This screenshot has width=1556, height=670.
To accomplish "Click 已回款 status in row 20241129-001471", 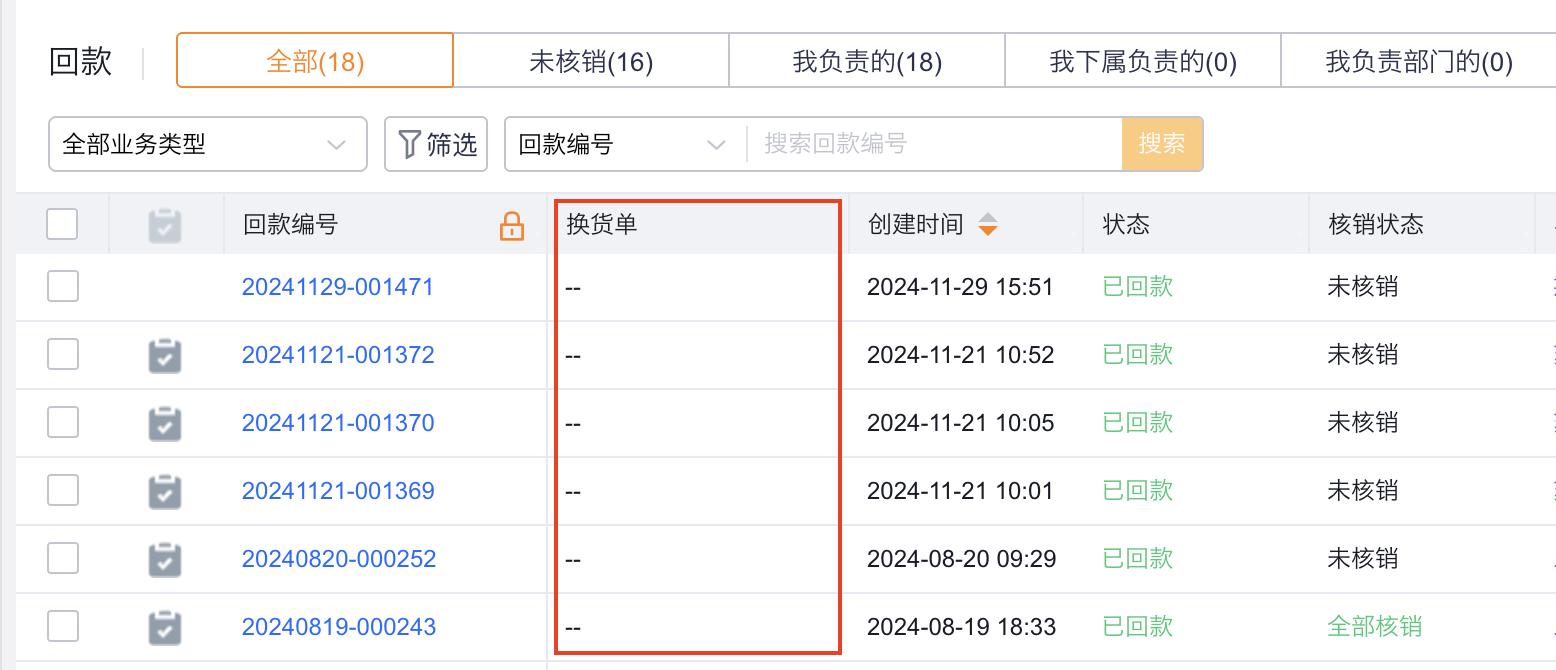I will click(1138, 287).
